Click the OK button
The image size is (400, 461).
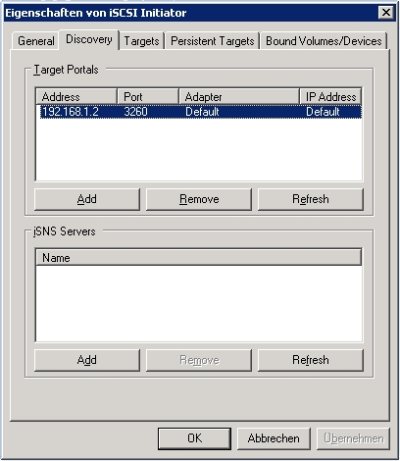(x=194, y=438)
